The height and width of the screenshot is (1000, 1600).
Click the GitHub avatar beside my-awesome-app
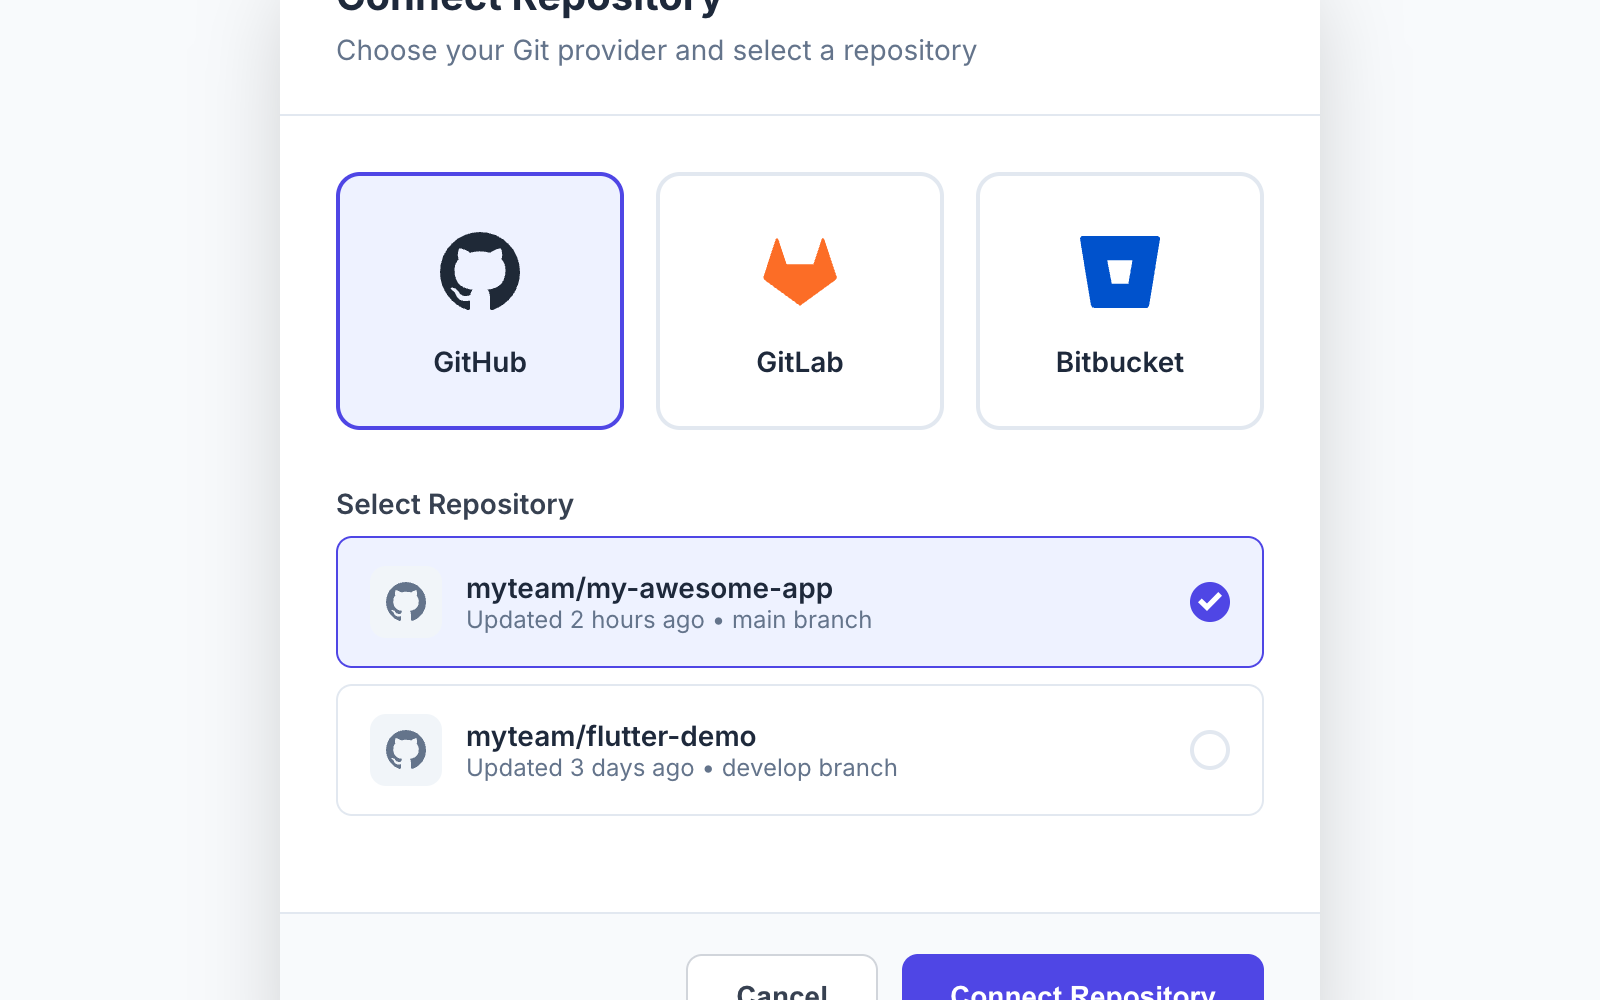point(406,602)
